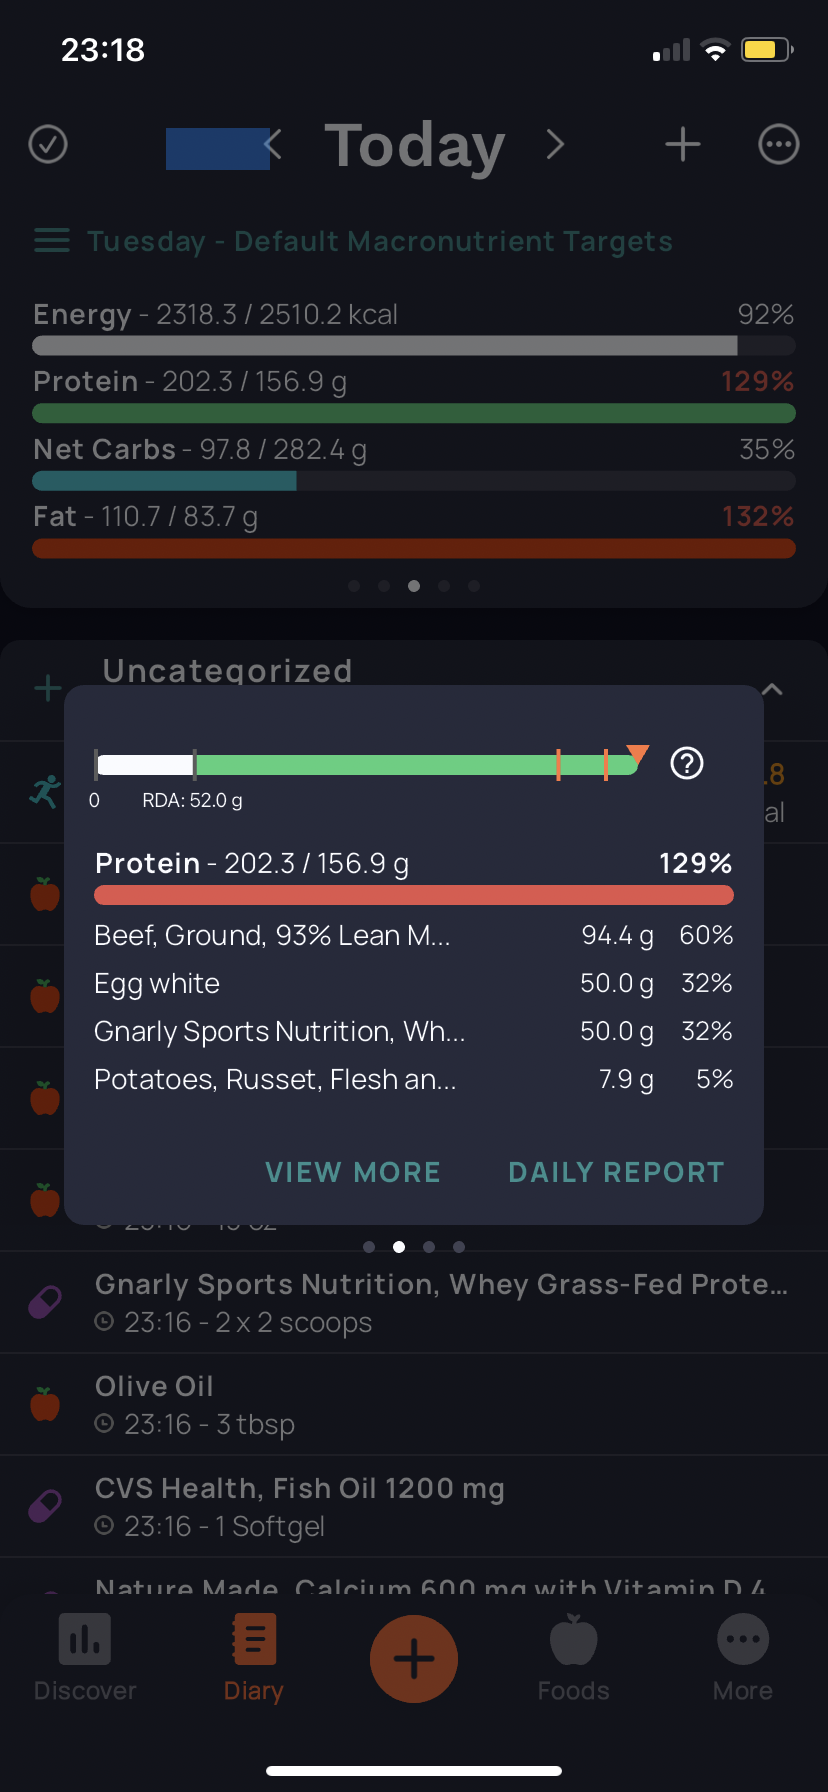Screen dimensions: 828x1792
Task: Open the Discover tab
Action: point(85,1658)
